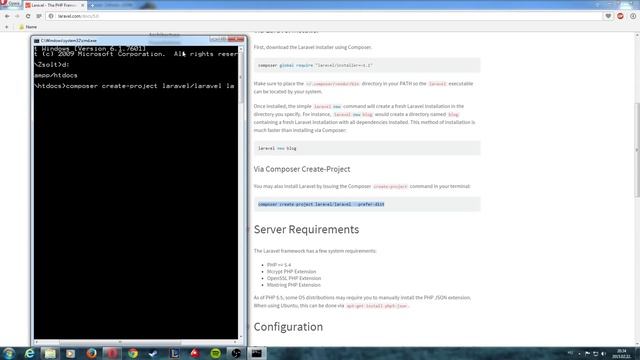Click the page vertical scrollbar thumb
The image size is (640, 360).
click(637, 149)
